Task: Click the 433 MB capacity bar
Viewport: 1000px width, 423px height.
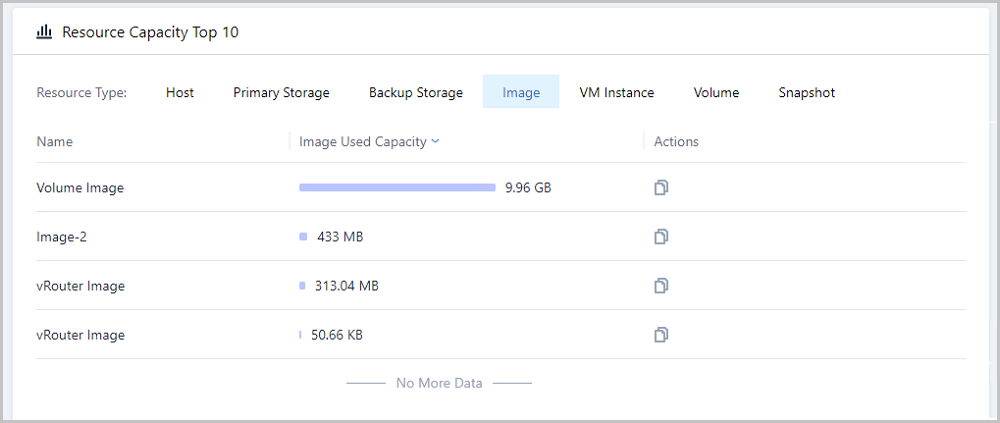Action: coord(303,237)
